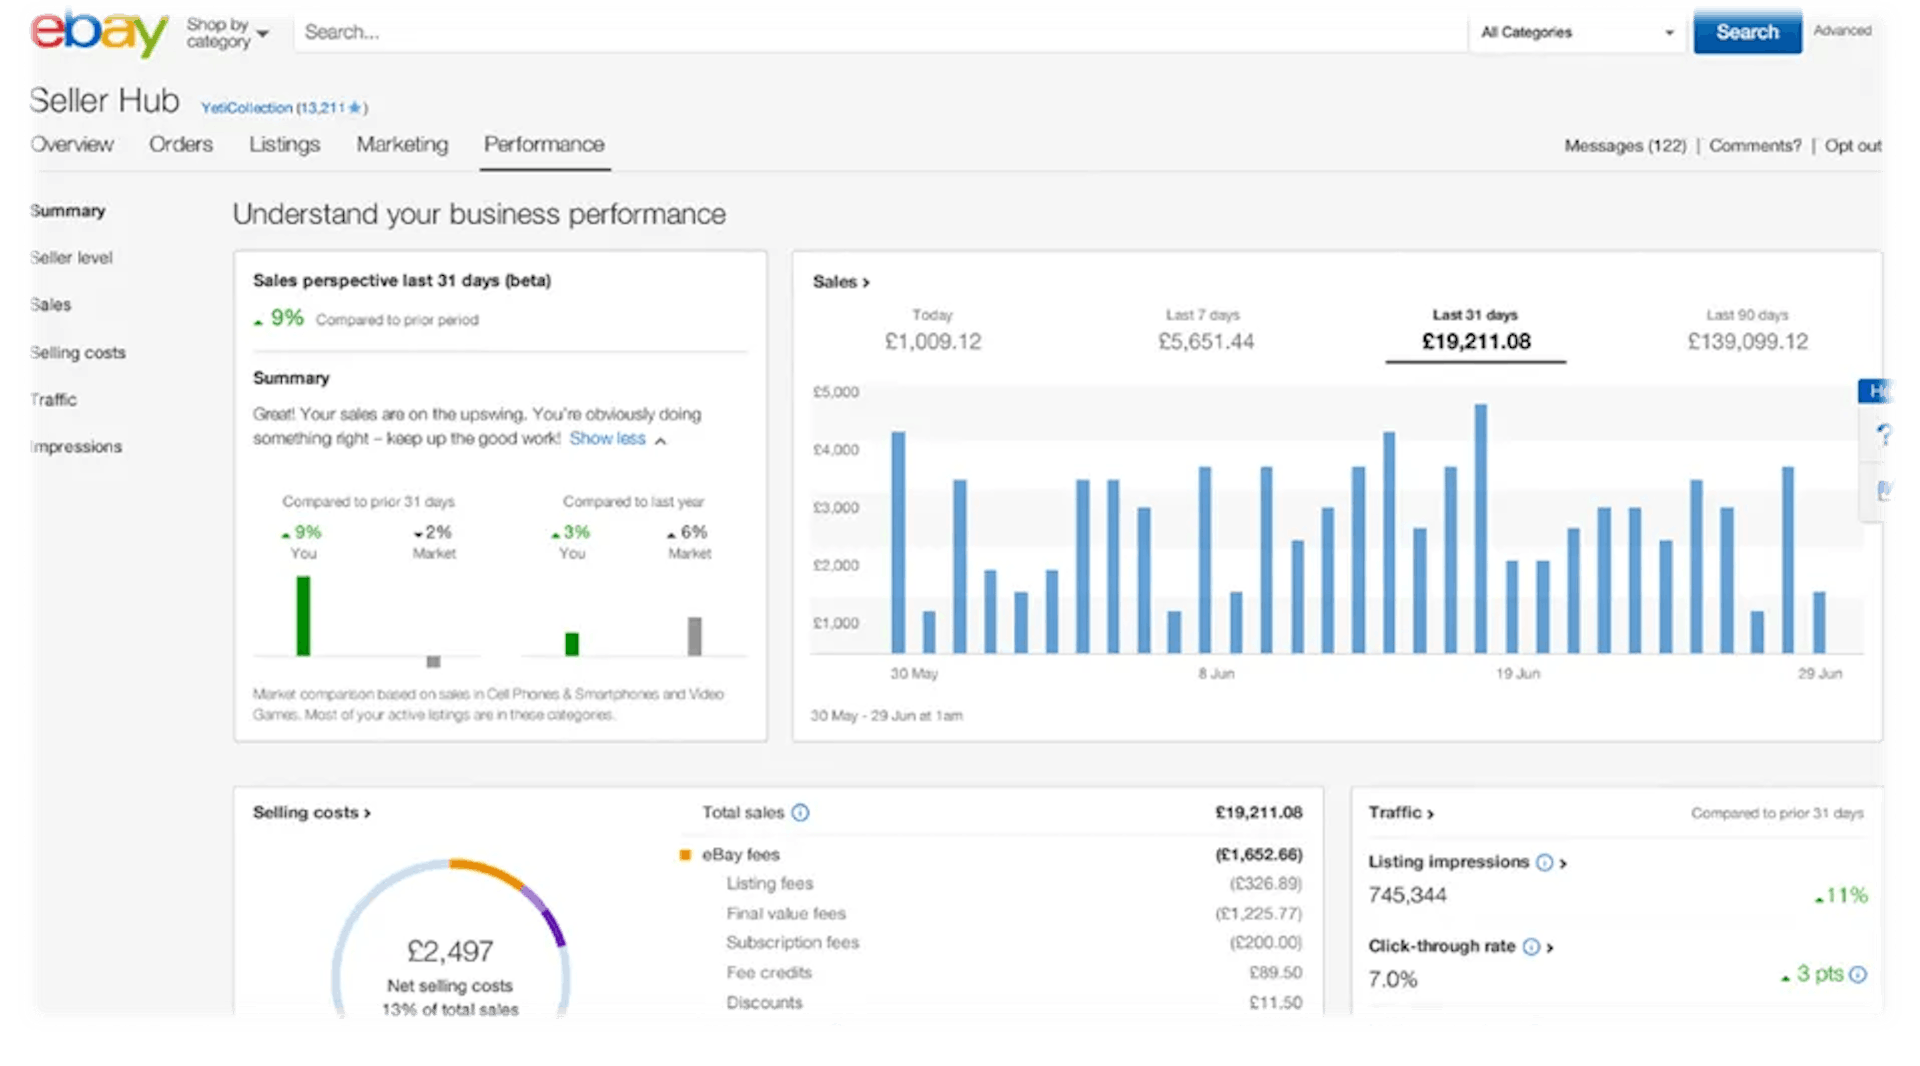Click in the Search input field
Viewport: 1920px width, 1066px height.
click(880, 32)
